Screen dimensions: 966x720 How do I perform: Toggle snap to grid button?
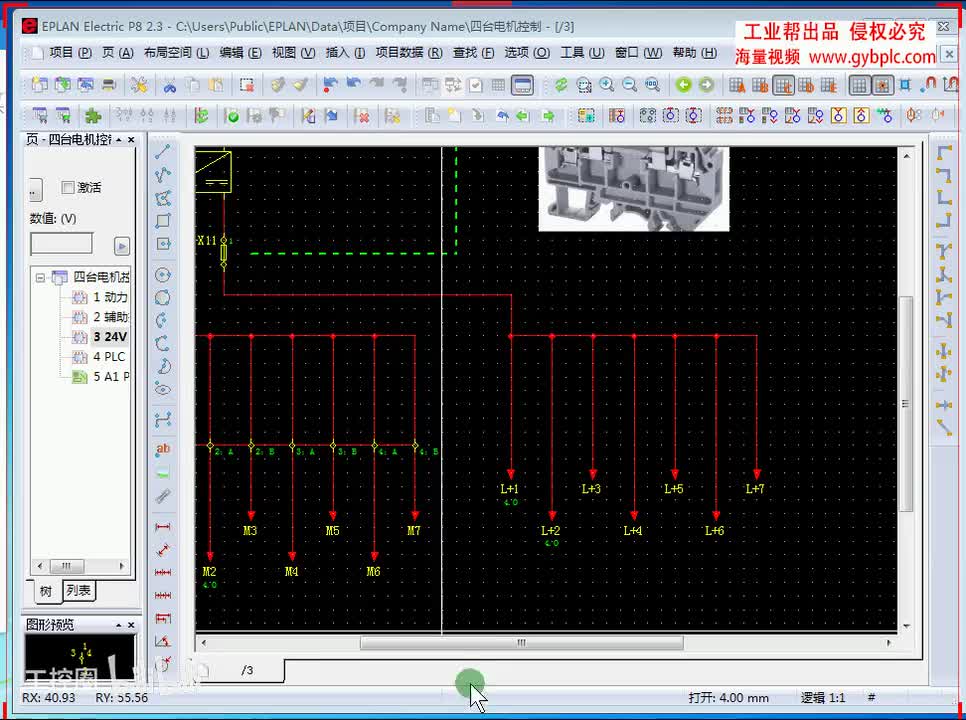(x=882, y=85)
